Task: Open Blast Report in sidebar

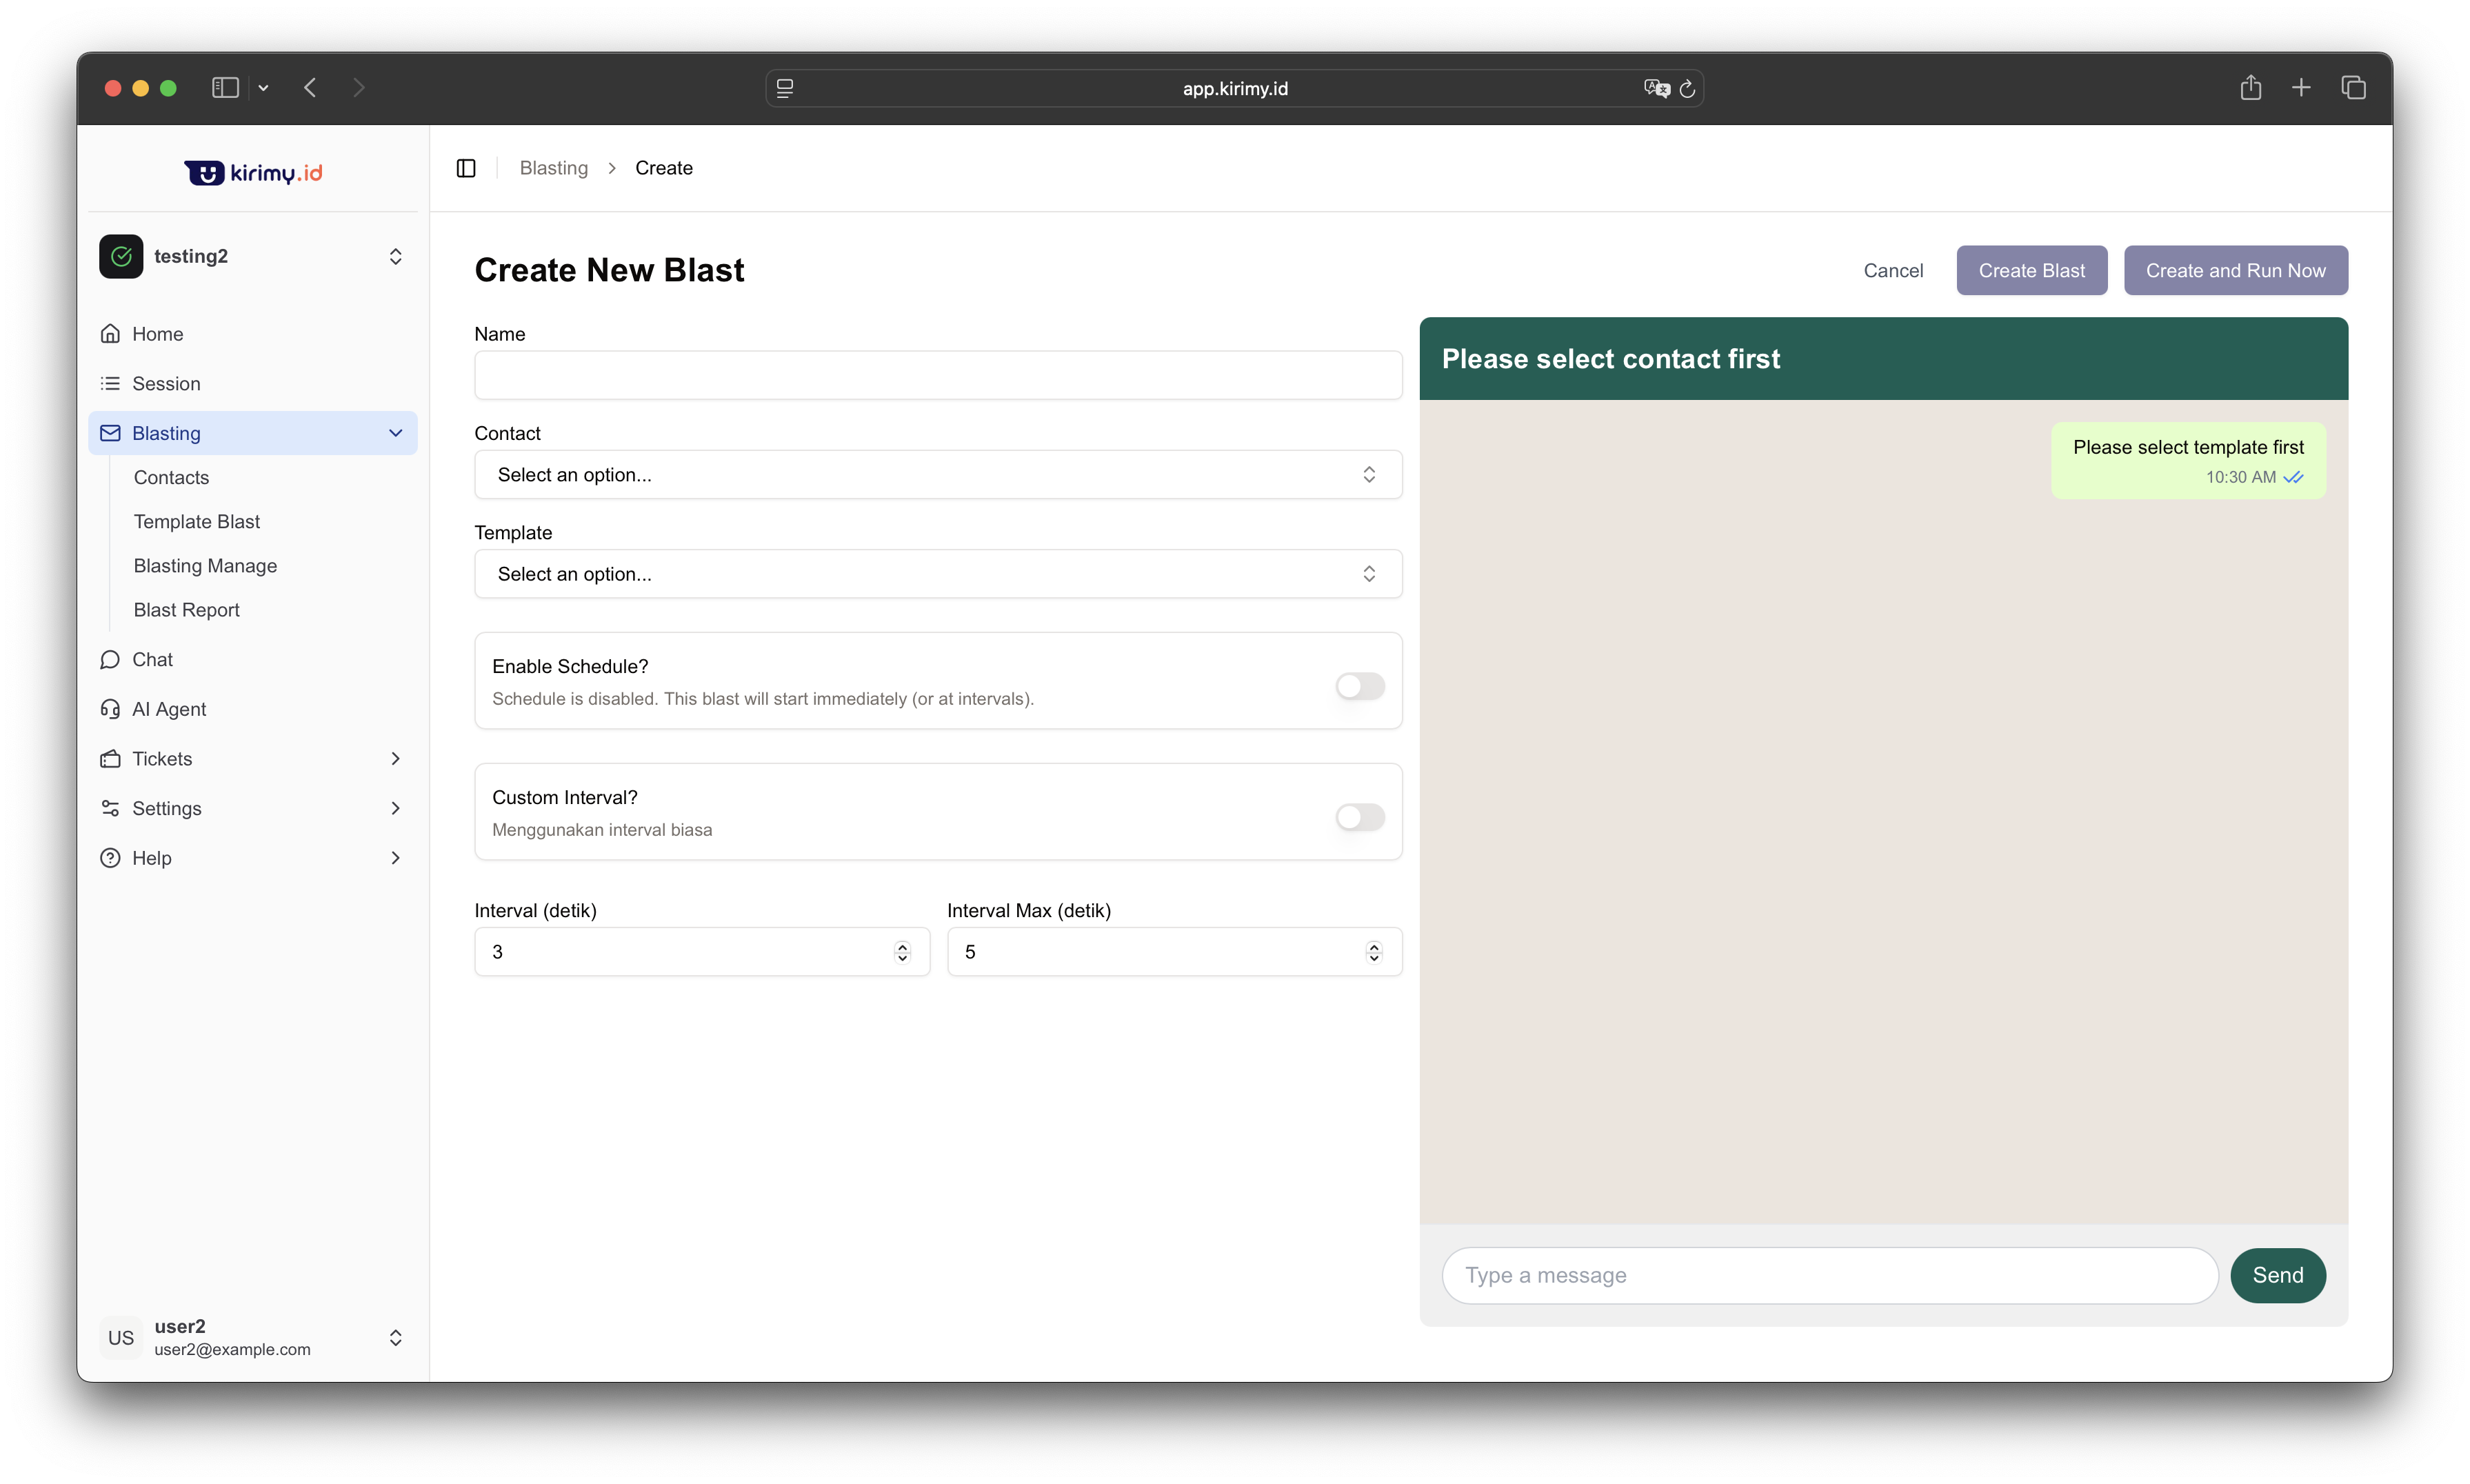Action: [187, 610]
